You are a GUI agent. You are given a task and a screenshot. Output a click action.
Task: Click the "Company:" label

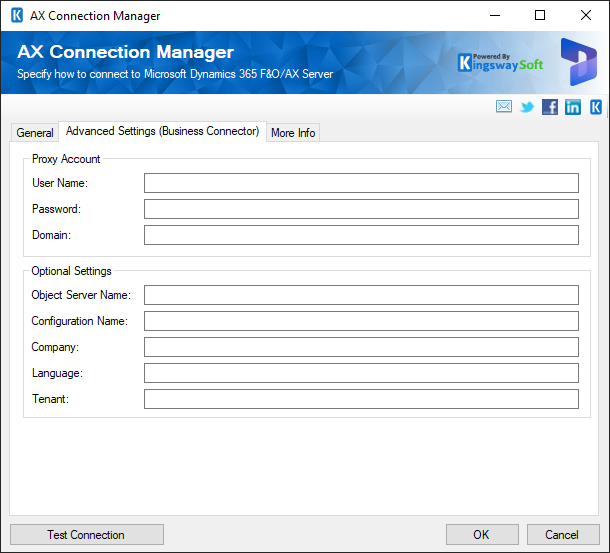(x=55, y=347)
